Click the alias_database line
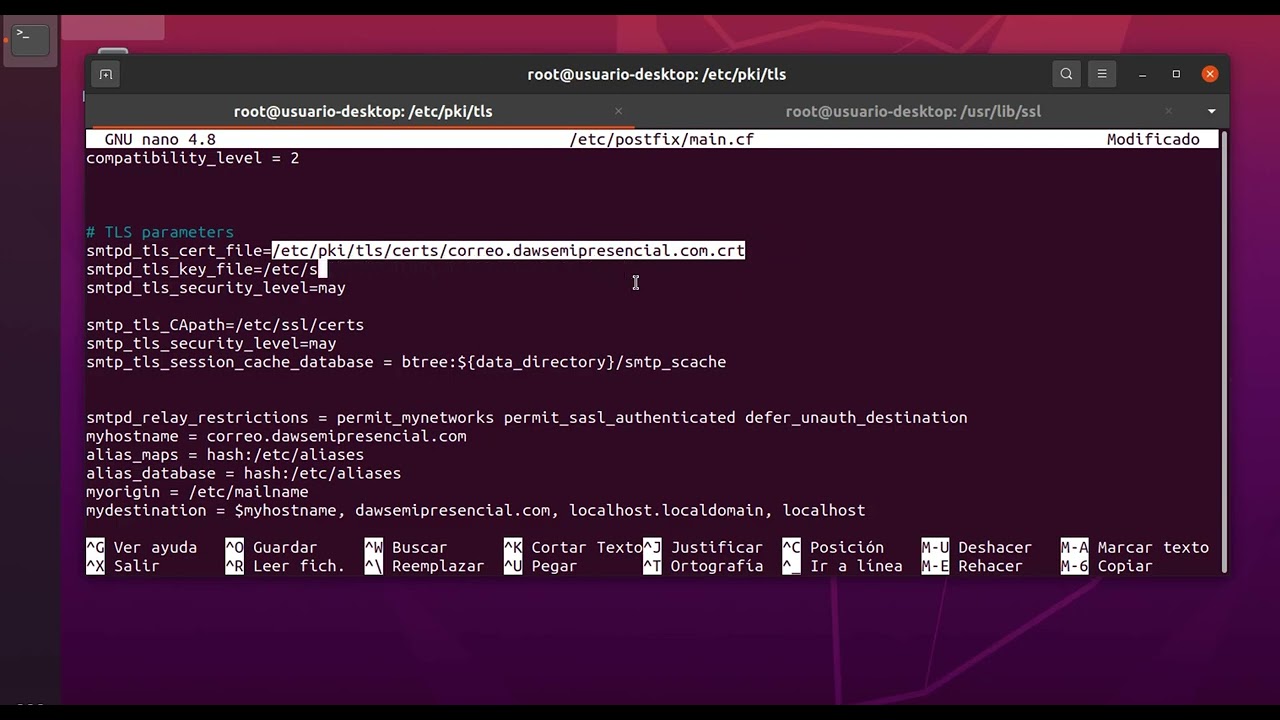Viewport: 1280px width, 720px height. click(244, 473)
